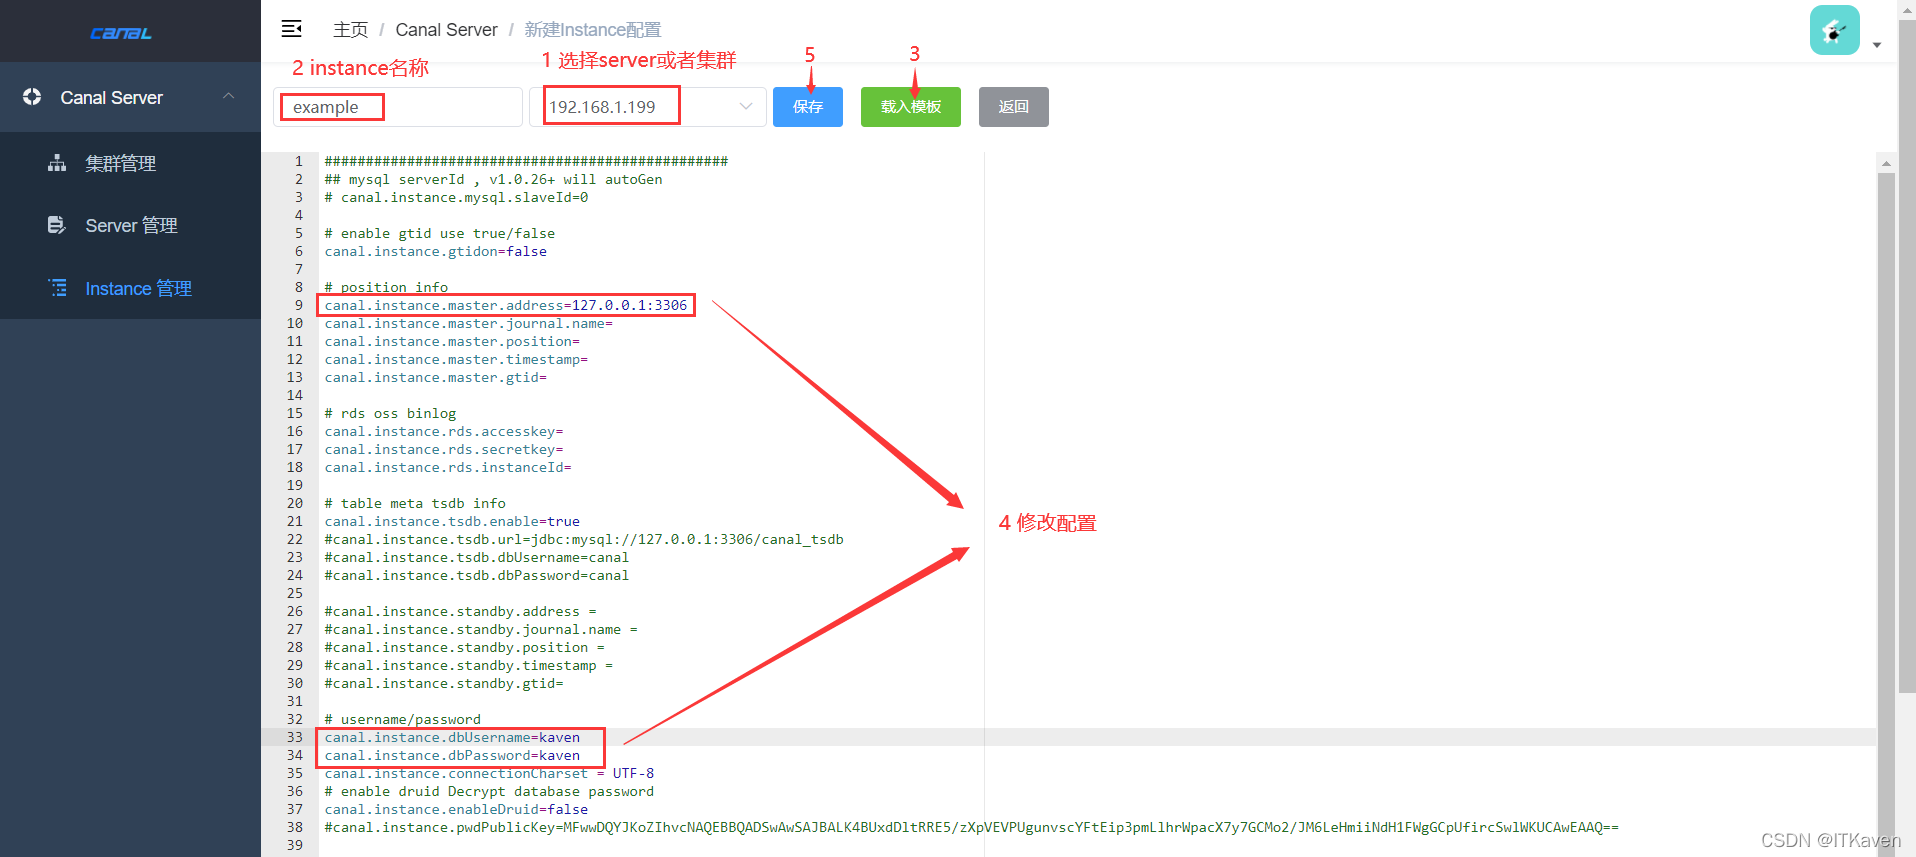Screen dimensions: 1916x857
Task: Click line 22 tsdb.url jdbc line
Action: [x=583, y=539]
